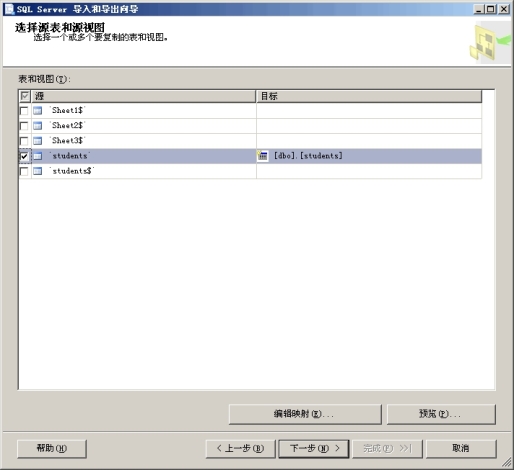The height and width of the screenshot is (470, 514).
Task: Click the students source table icon
Action: click(x=38, y=156)
